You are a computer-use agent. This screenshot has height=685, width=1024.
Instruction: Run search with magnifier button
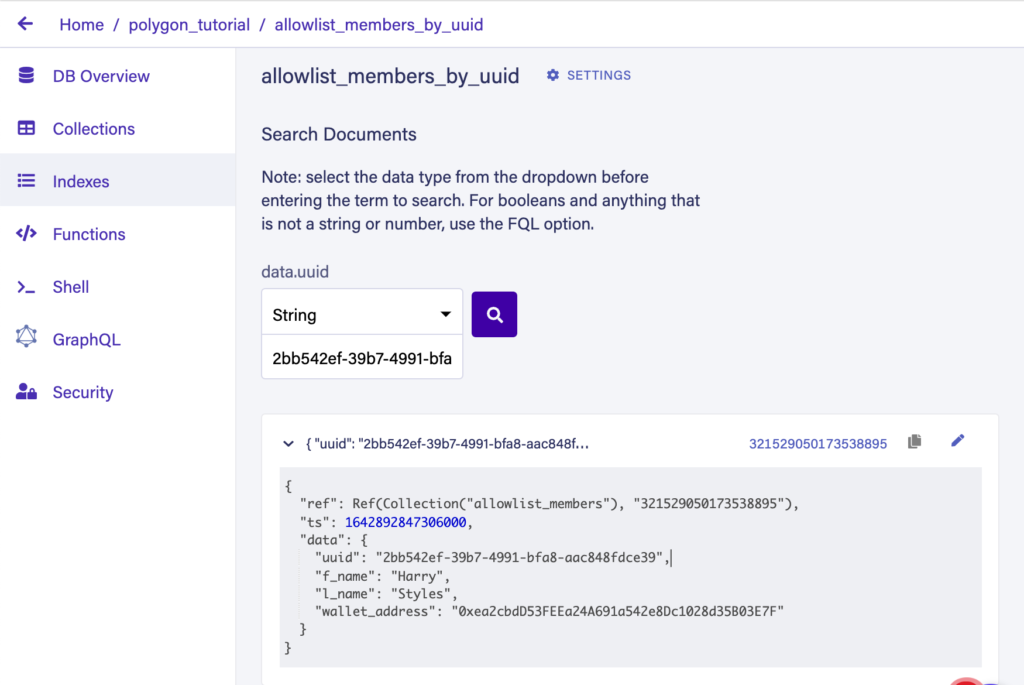[x=494, y=315]
